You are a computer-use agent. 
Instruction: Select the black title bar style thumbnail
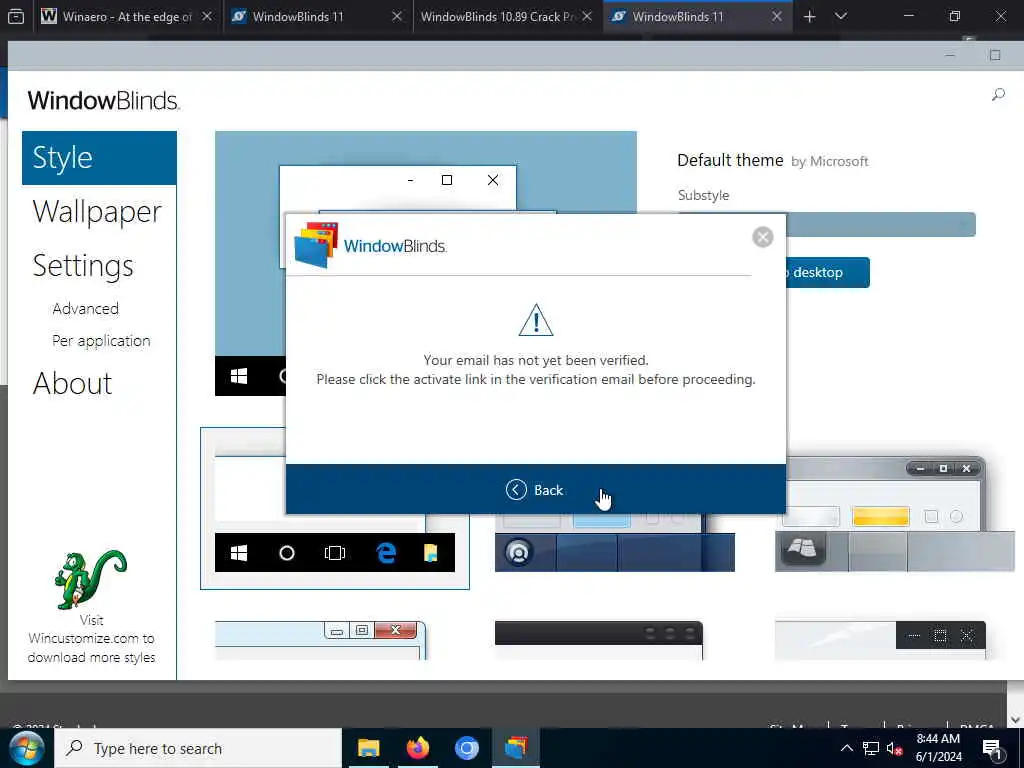(599, 640)
